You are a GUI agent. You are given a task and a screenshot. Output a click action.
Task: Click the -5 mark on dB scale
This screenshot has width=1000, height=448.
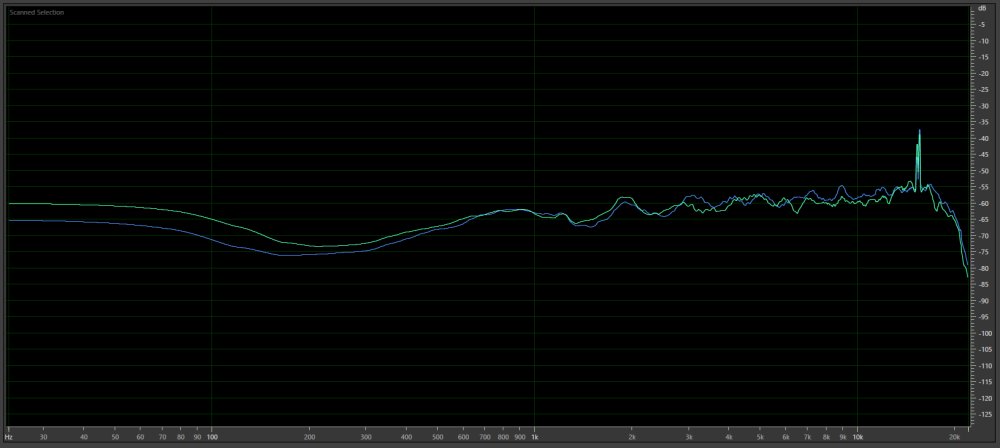click(x=985, y=24)
